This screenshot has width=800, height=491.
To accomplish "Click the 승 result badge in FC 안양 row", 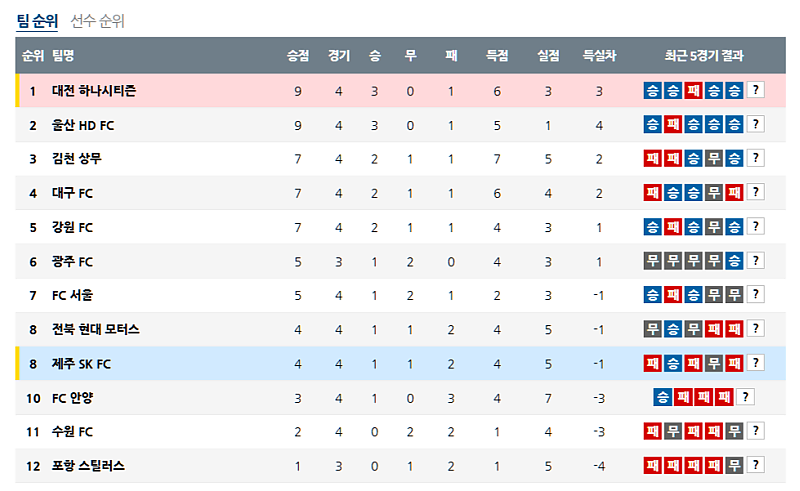I will (663, 397).
